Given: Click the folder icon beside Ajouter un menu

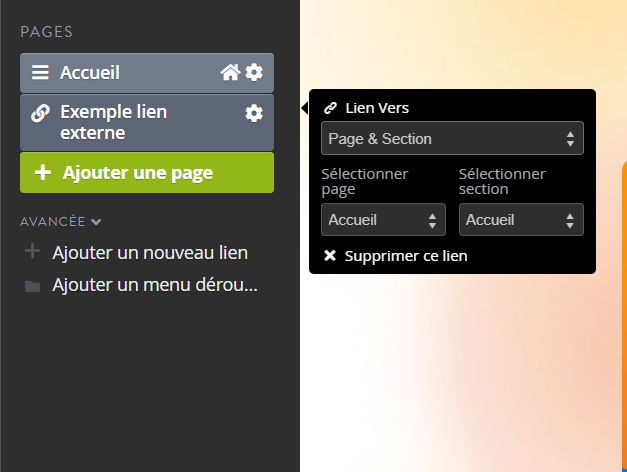Looking at the screenshot, I should [x=32, y=286].
